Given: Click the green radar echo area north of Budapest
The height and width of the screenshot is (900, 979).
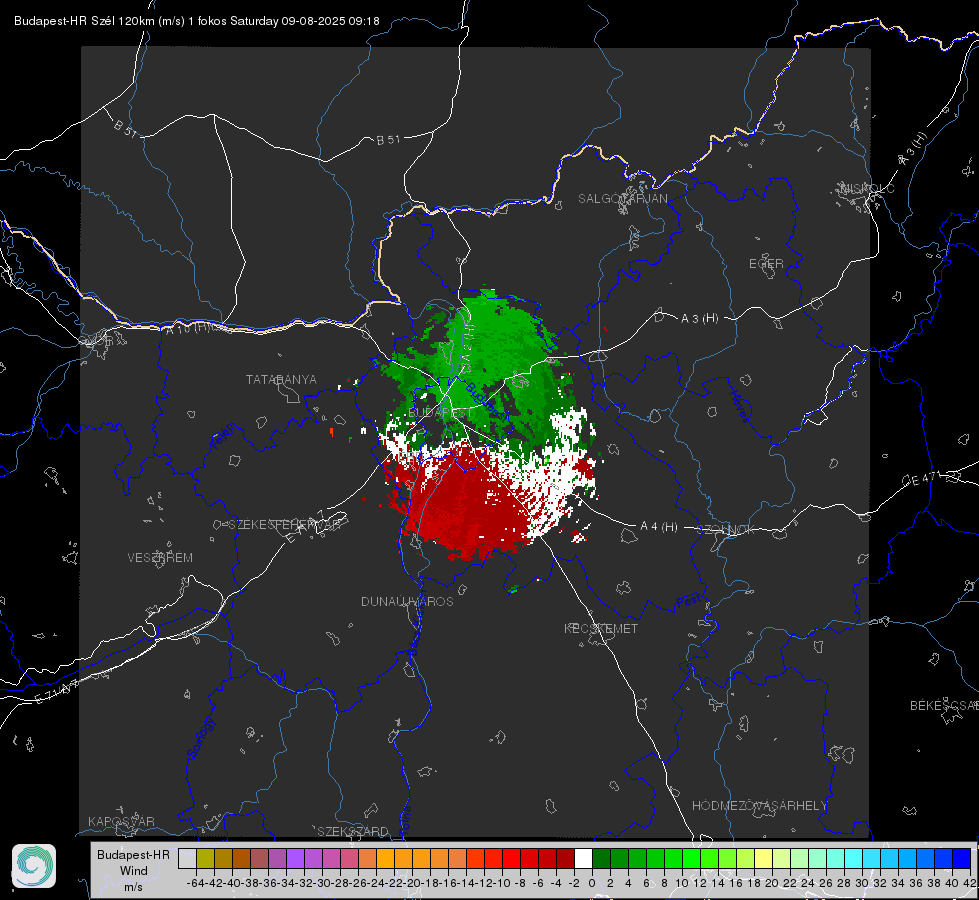Looking at the screenshot, I should (x=493, y=350).
